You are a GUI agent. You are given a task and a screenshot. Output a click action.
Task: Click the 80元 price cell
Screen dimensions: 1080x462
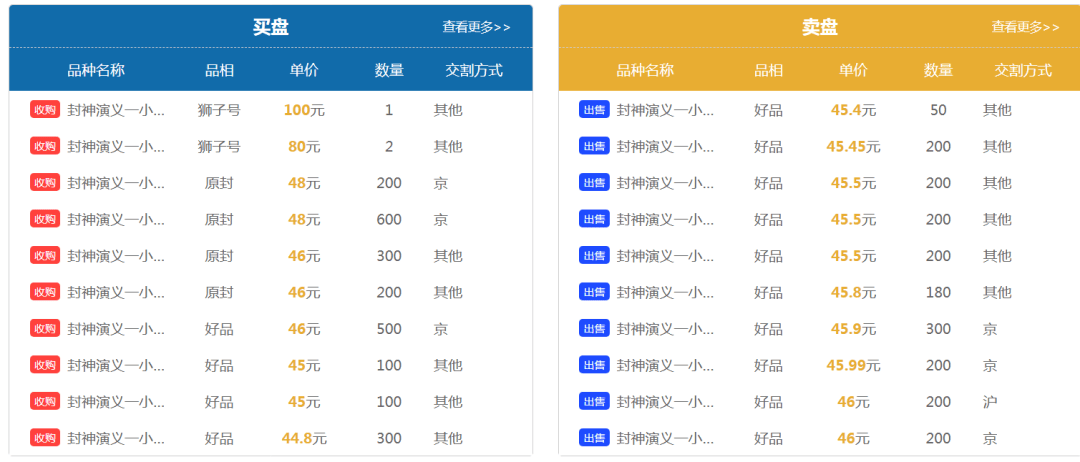click(304, 146)
